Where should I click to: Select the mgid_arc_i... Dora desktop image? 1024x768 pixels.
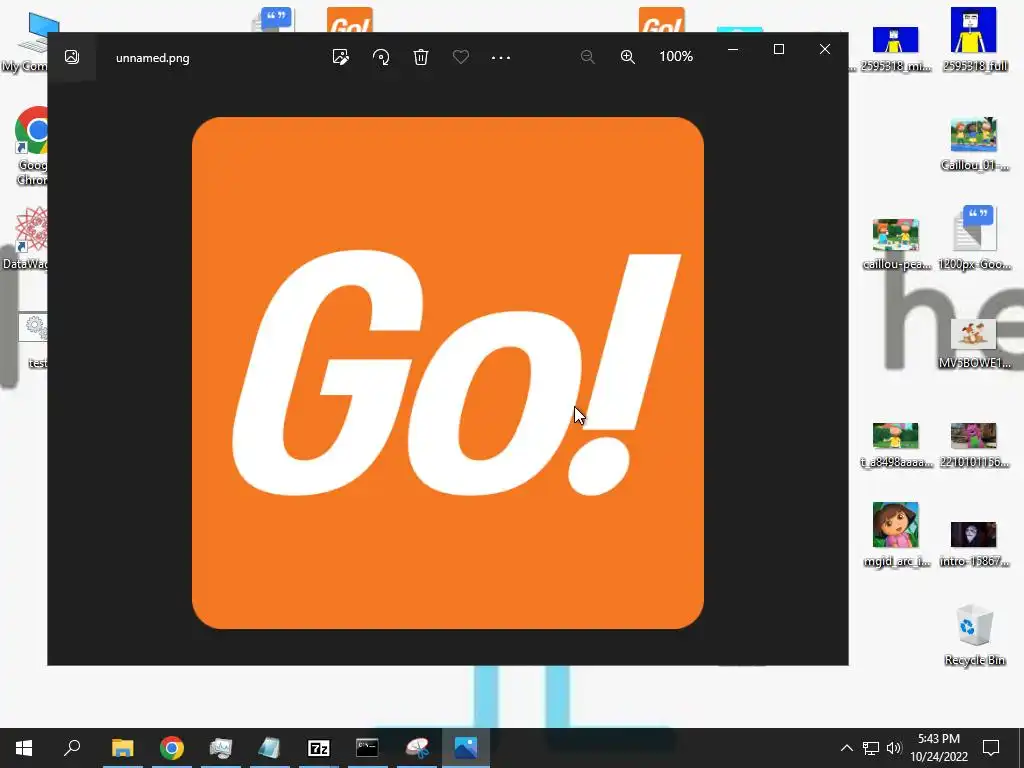tap(895, 534)
